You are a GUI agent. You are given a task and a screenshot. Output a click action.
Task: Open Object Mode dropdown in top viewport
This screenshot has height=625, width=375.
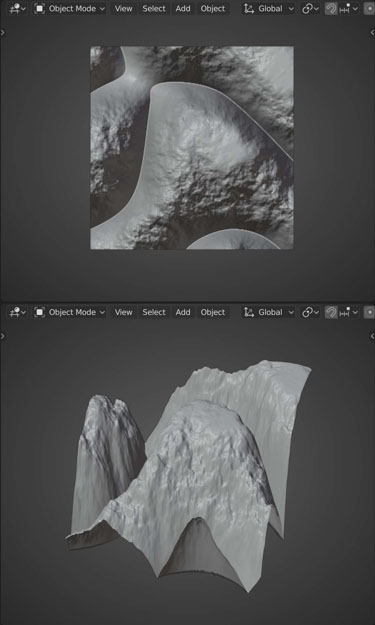(70, 8)
